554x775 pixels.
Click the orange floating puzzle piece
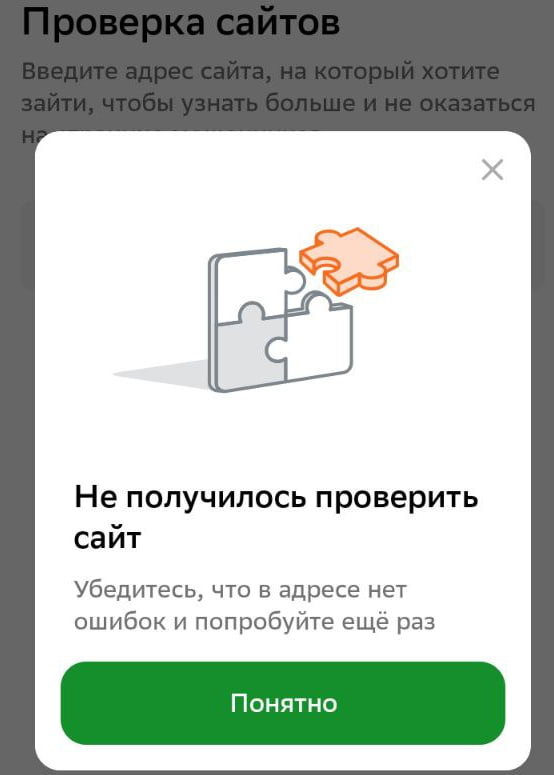tap(349, 260)
